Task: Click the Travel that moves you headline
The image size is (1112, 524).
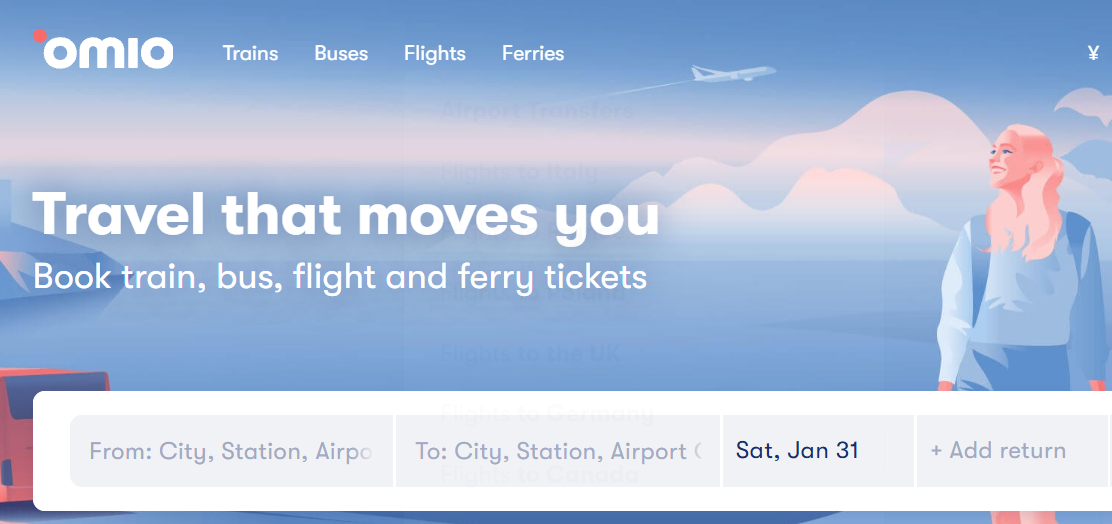Action: [x=346, y=213]
